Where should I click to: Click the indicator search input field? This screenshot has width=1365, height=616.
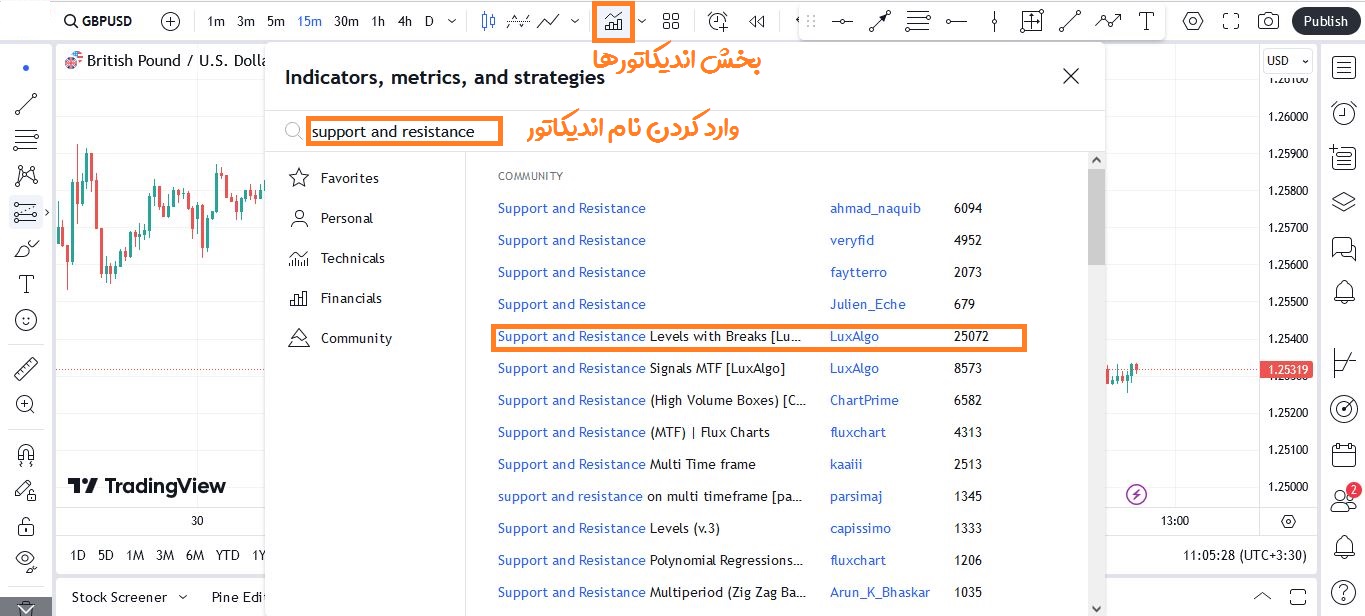pyautogui.click(x=403, y=131)
